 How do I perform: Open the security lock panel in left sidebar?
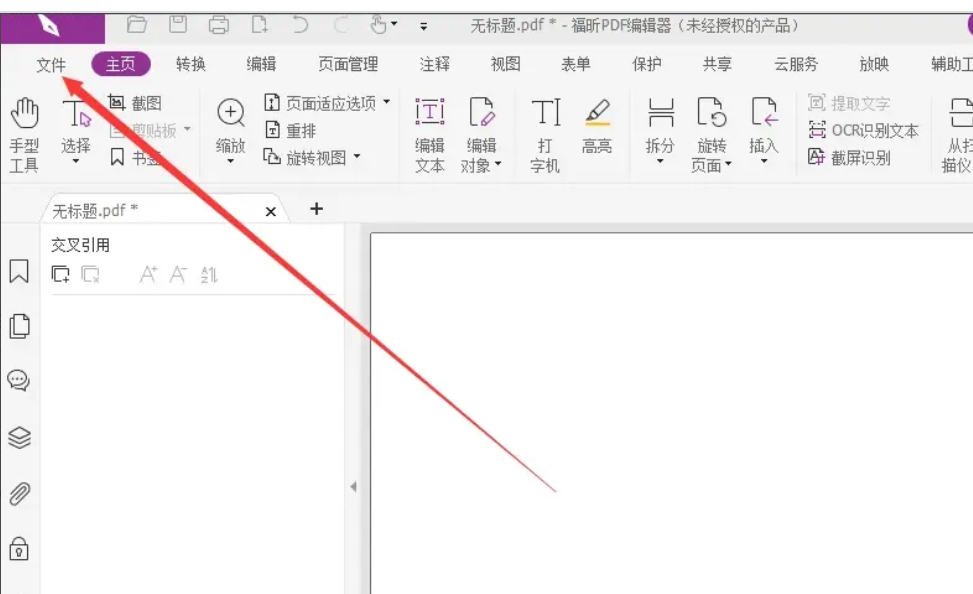[19, 549]
